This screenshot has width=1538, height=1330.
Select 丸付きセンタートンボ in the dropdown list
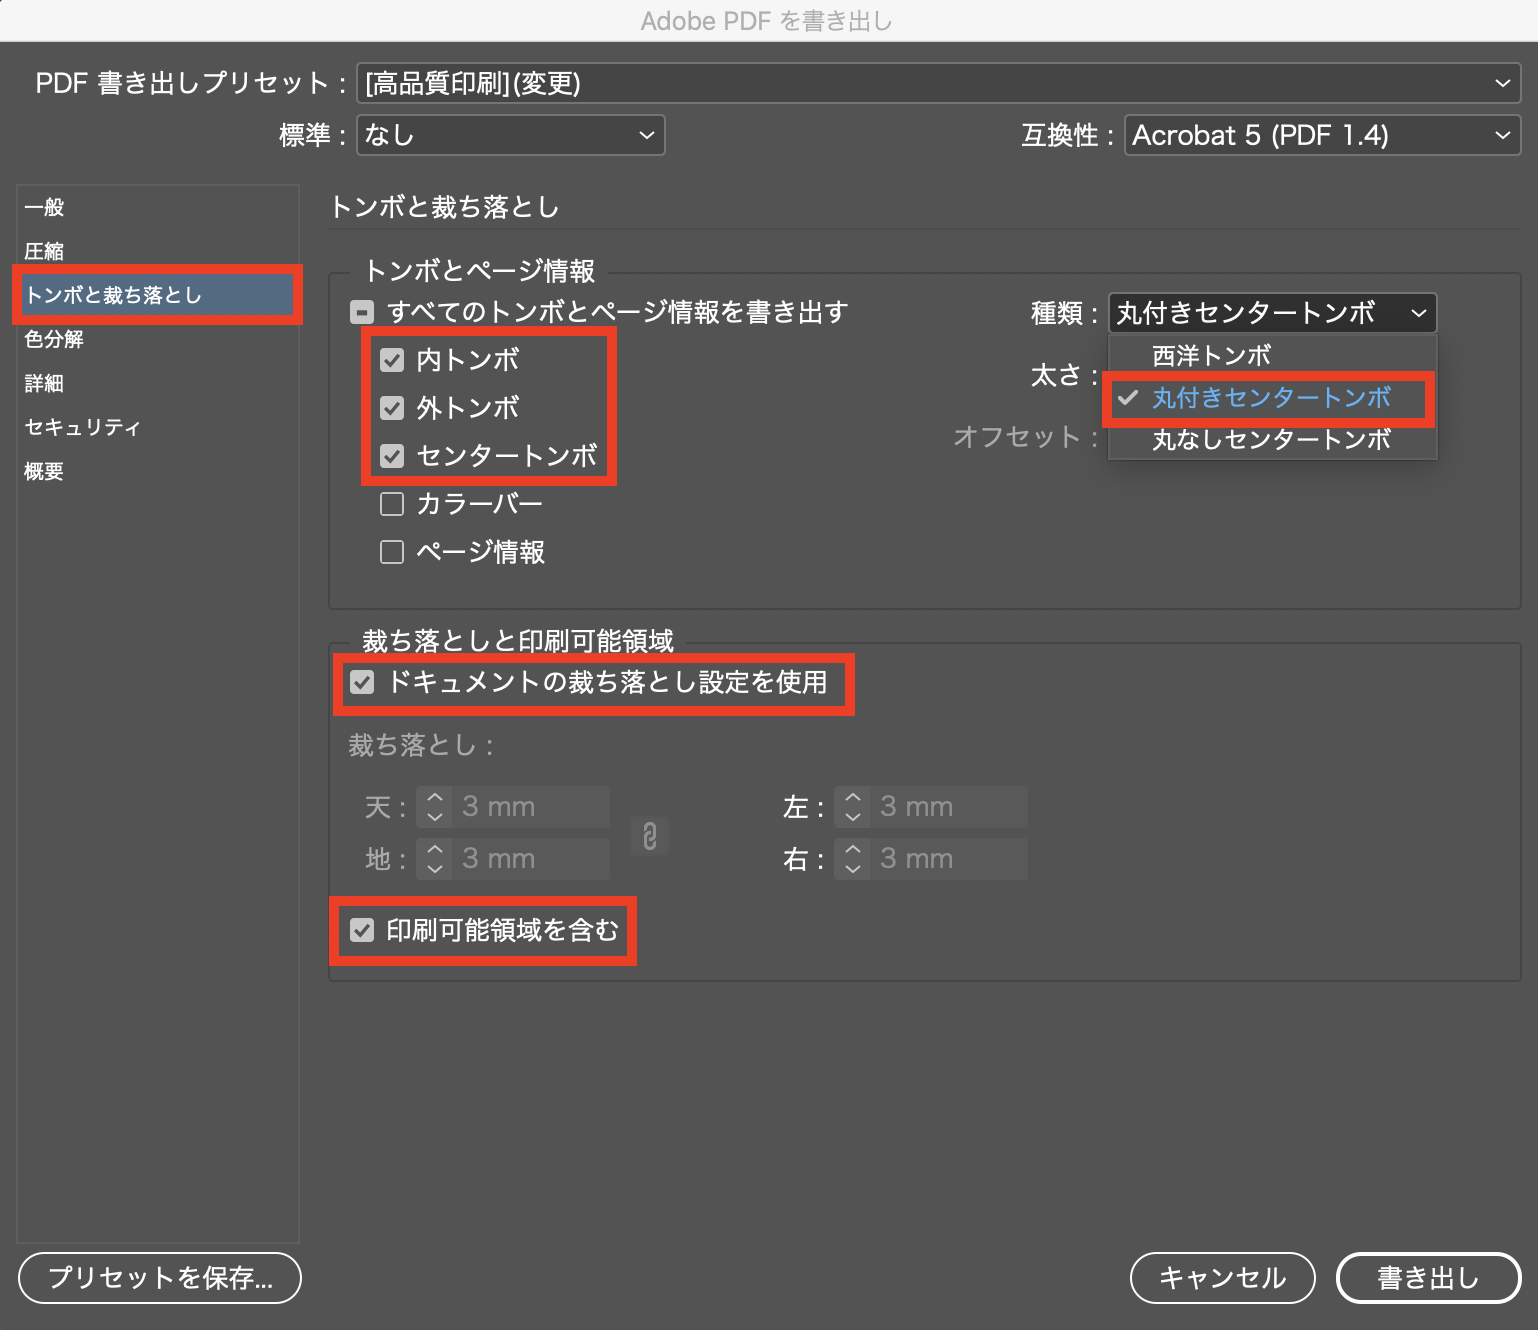(1271, 398)
